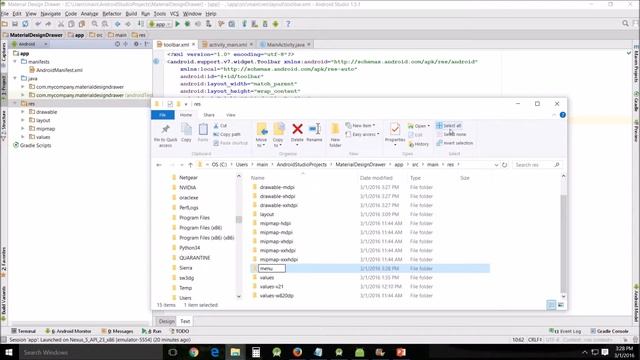The image size is (640, 360).
Task: Open the Gradle Console tool window
Action: (610, 331)
